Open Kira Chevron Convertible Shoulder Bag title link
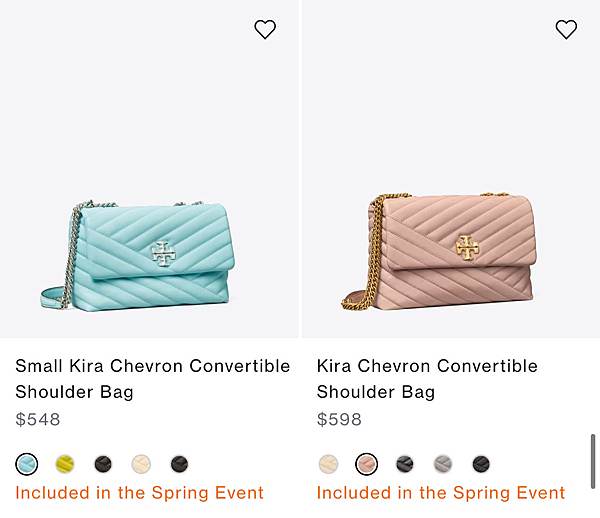The image size is (600, 518). (x=427, y=379)
